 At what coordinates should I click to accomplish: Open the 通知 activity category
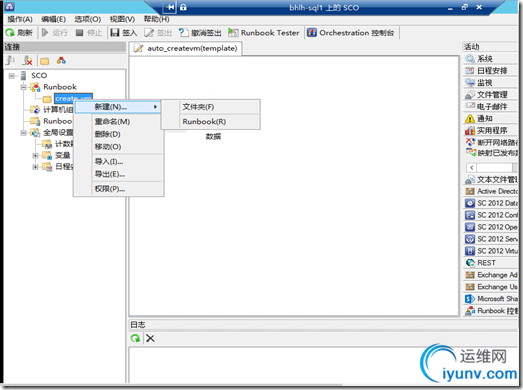pos(491,118)
